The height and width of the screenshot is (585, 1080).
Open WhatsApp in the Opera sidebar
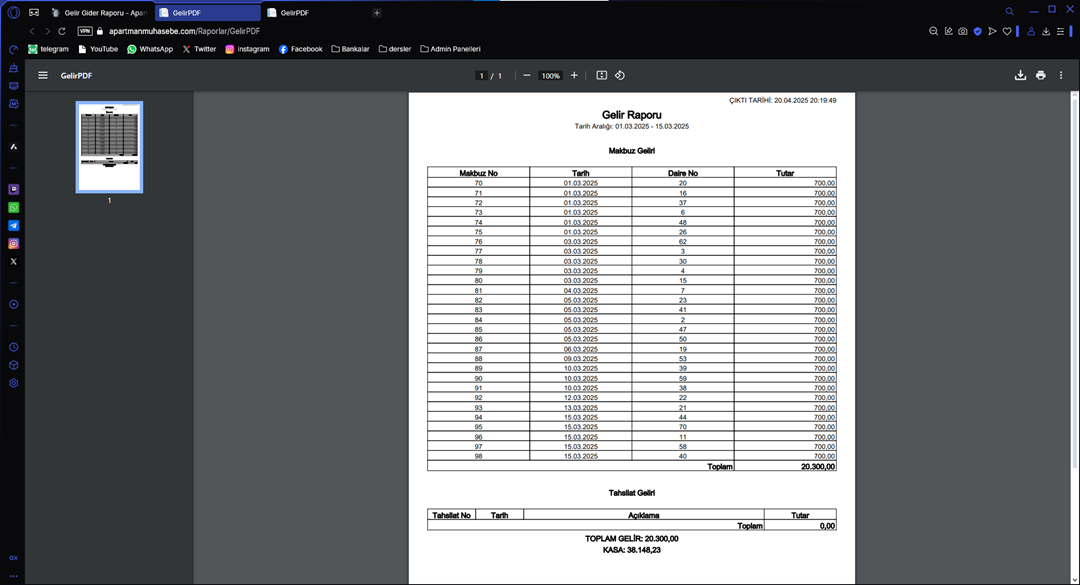pos(14,207)
